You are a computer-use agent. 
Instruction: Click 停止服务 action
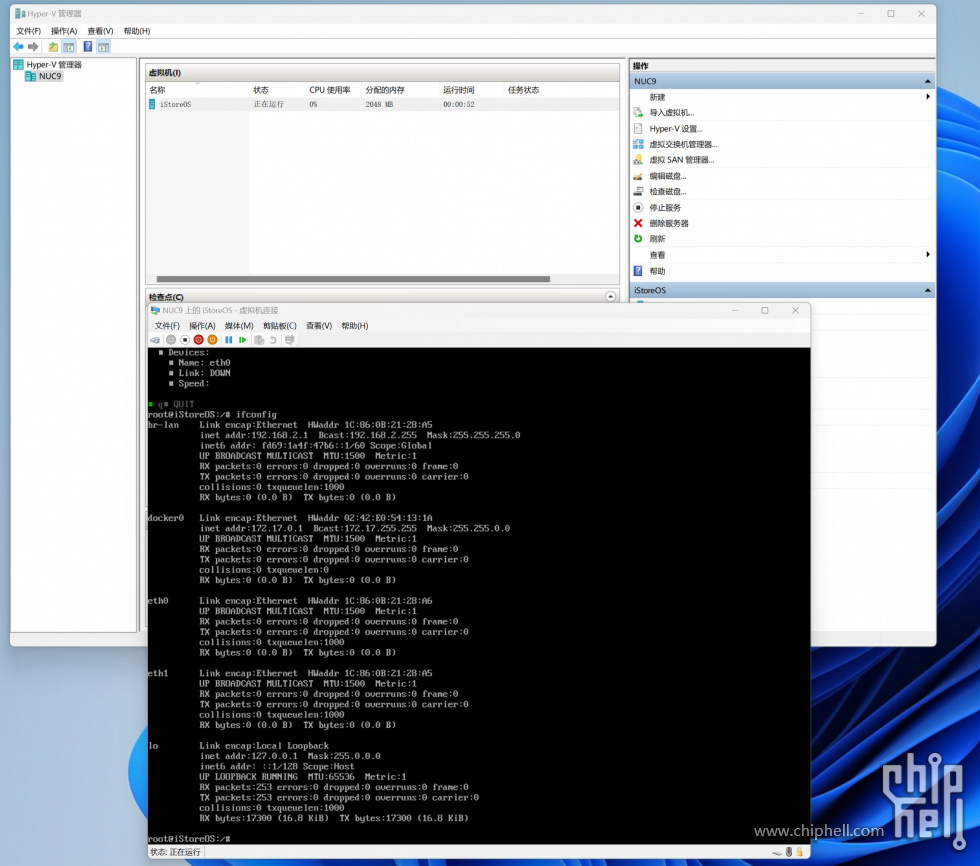665,208
